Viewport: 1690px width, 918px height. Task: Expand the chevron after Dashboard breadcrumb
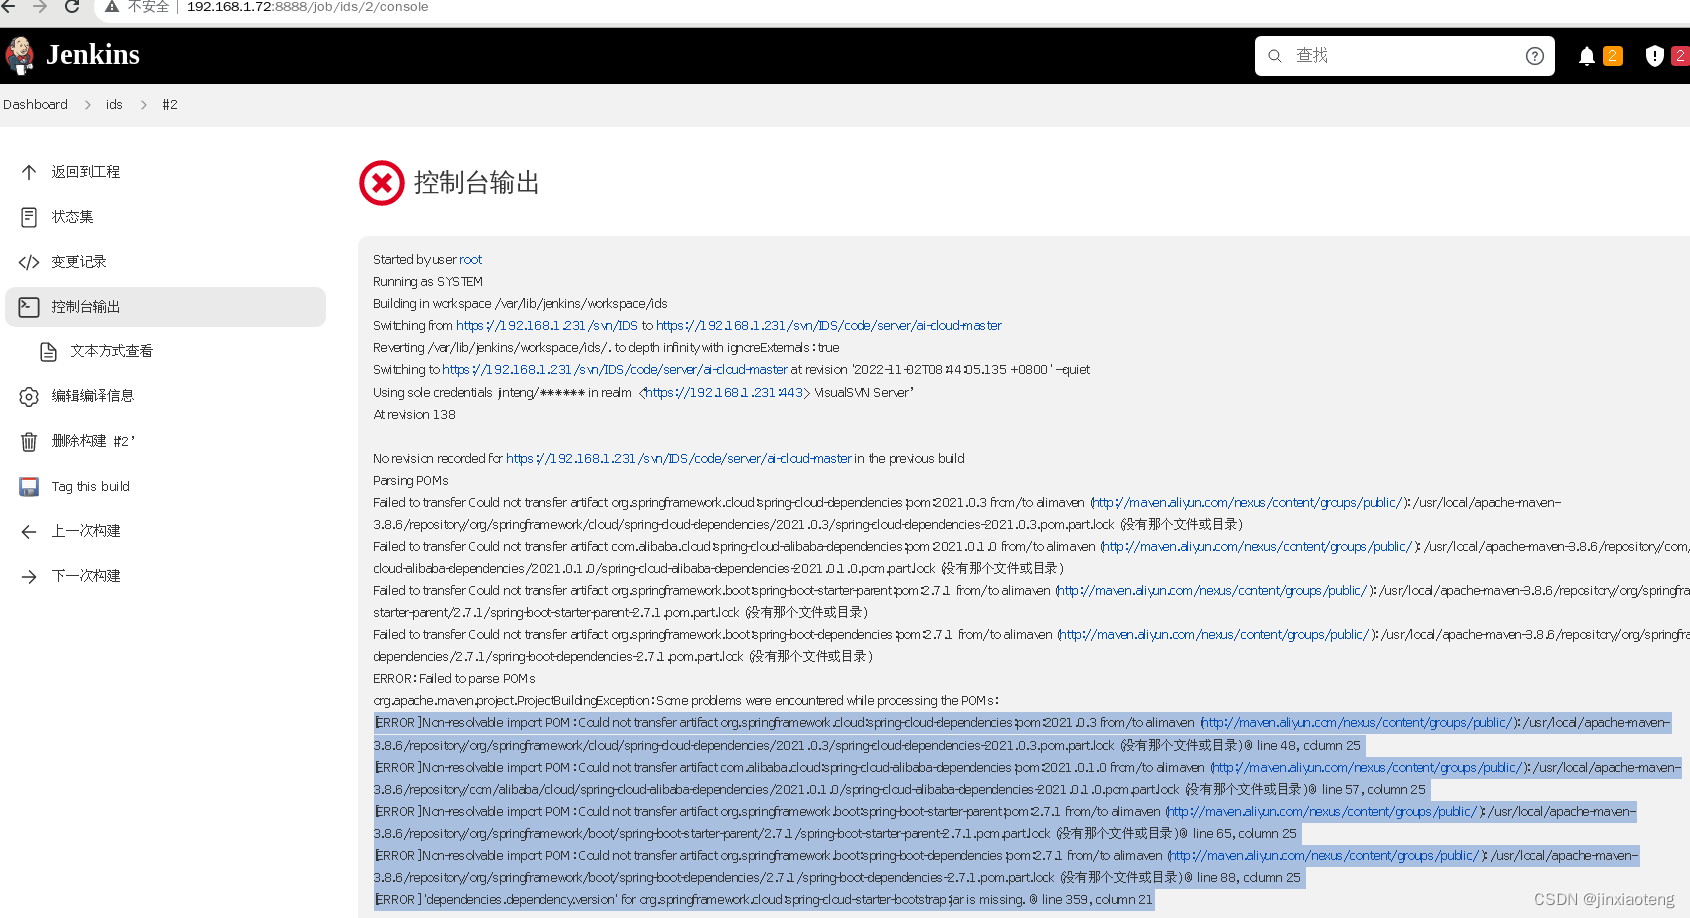point(88,105)
